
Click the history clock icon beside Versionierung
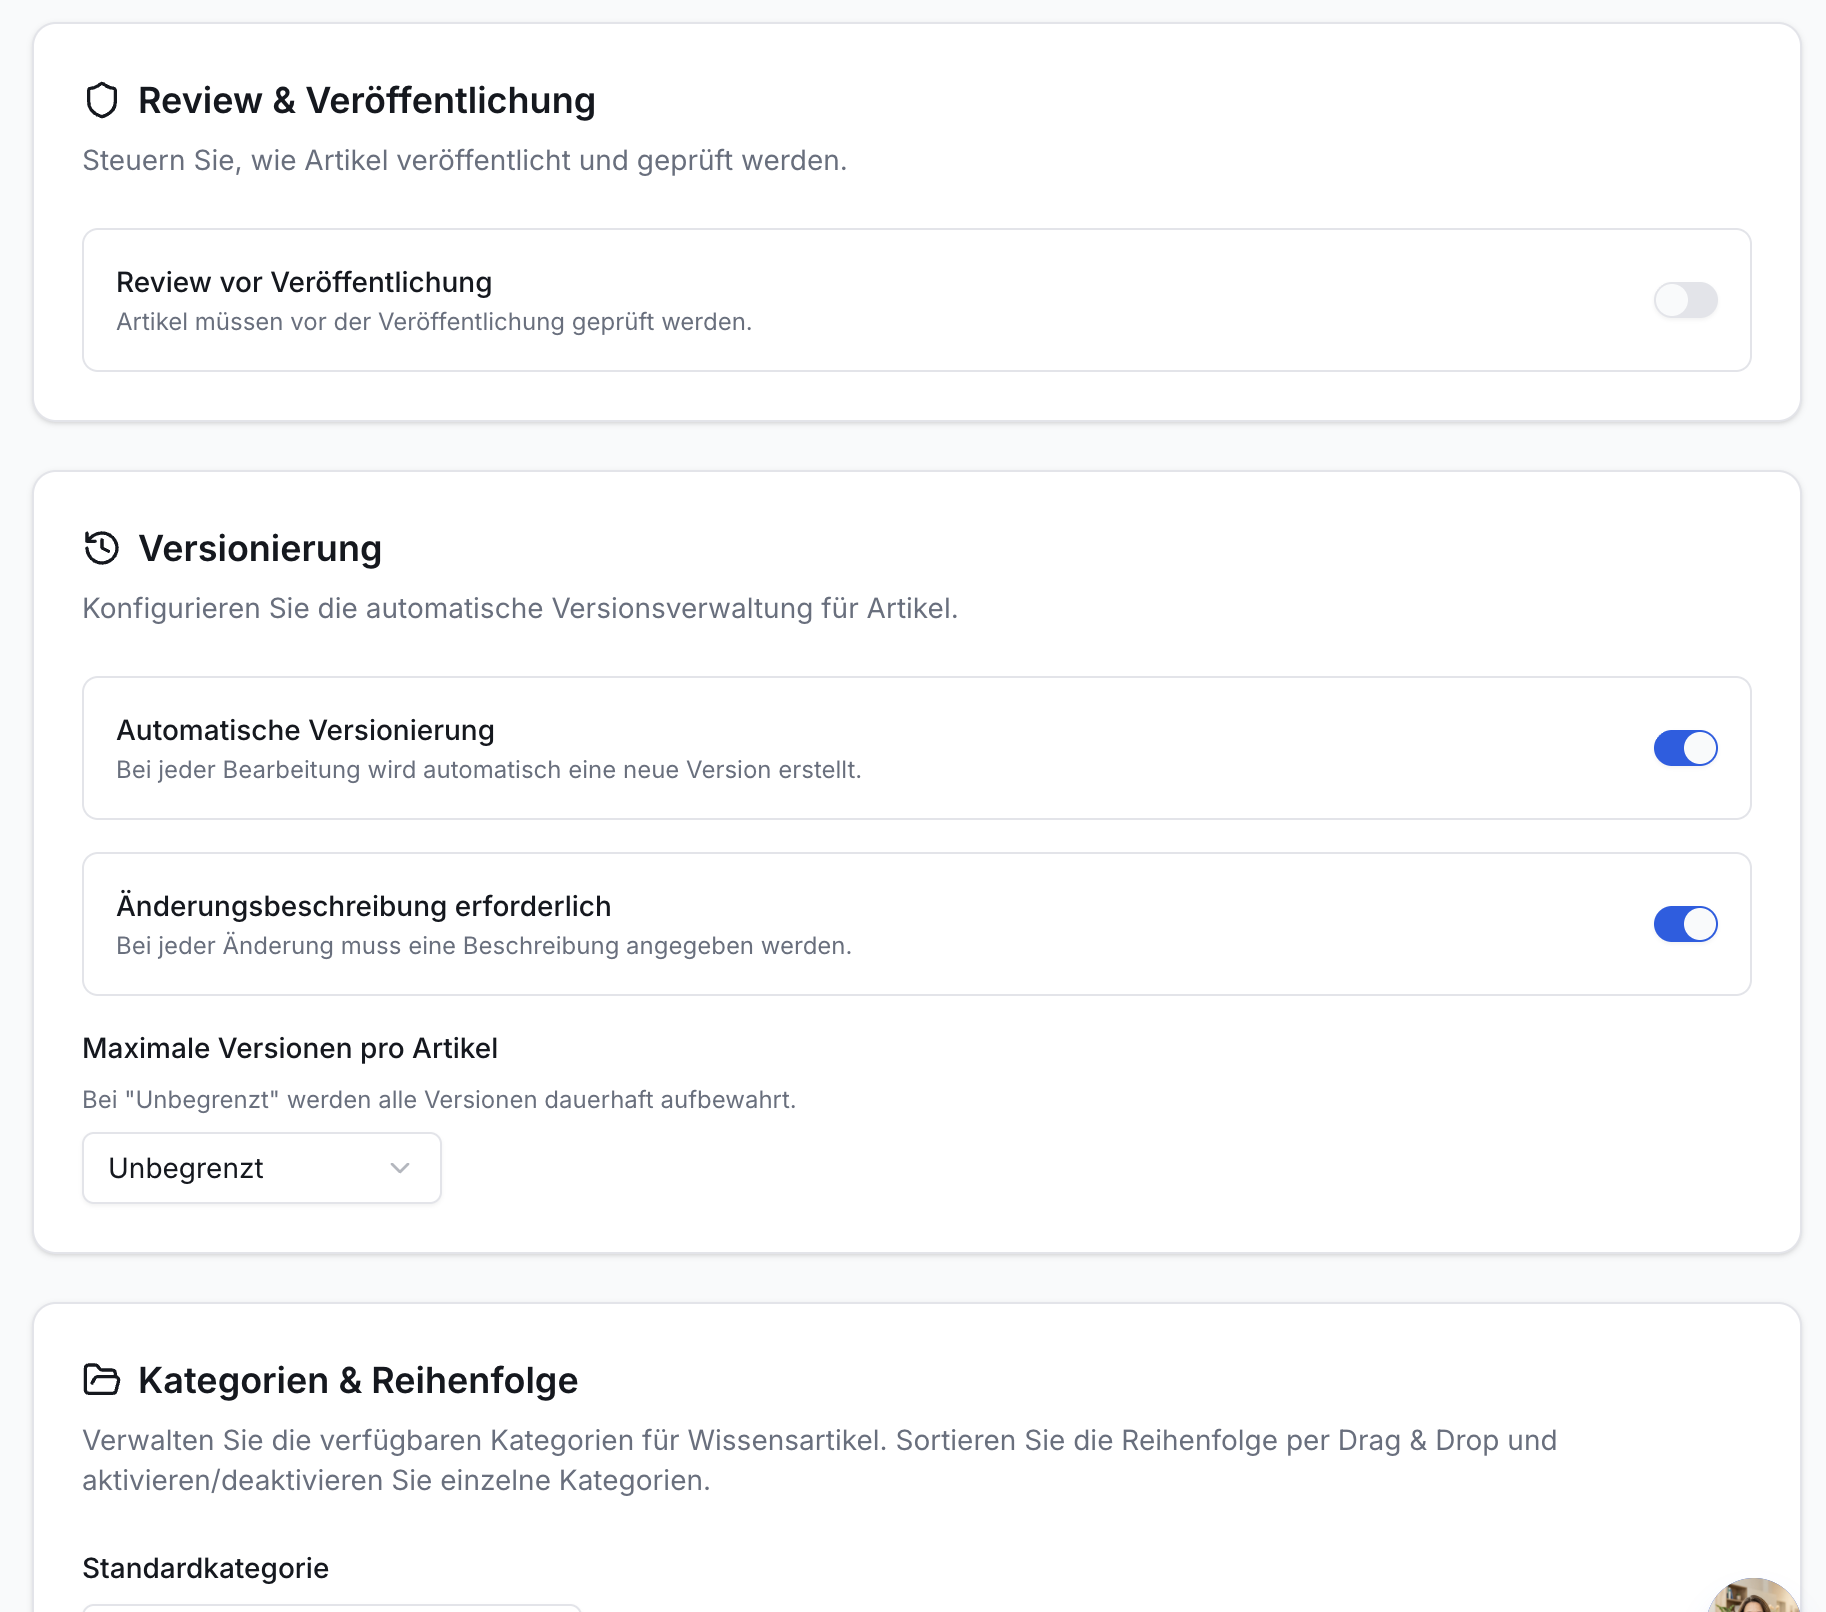102,548
